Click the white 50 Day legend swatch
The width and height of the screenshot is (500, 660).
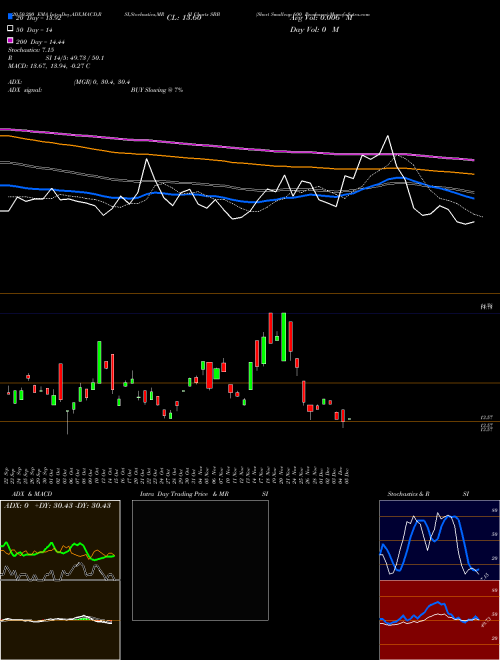click(x=10, y=29)
